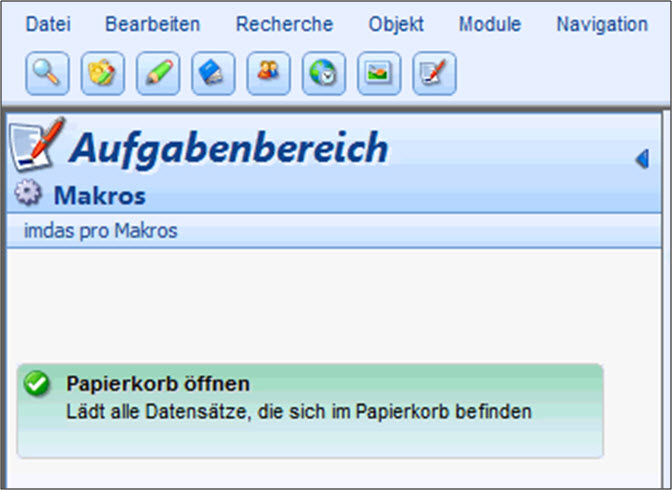Click the magnifying glass search icon

pos(47,73)
